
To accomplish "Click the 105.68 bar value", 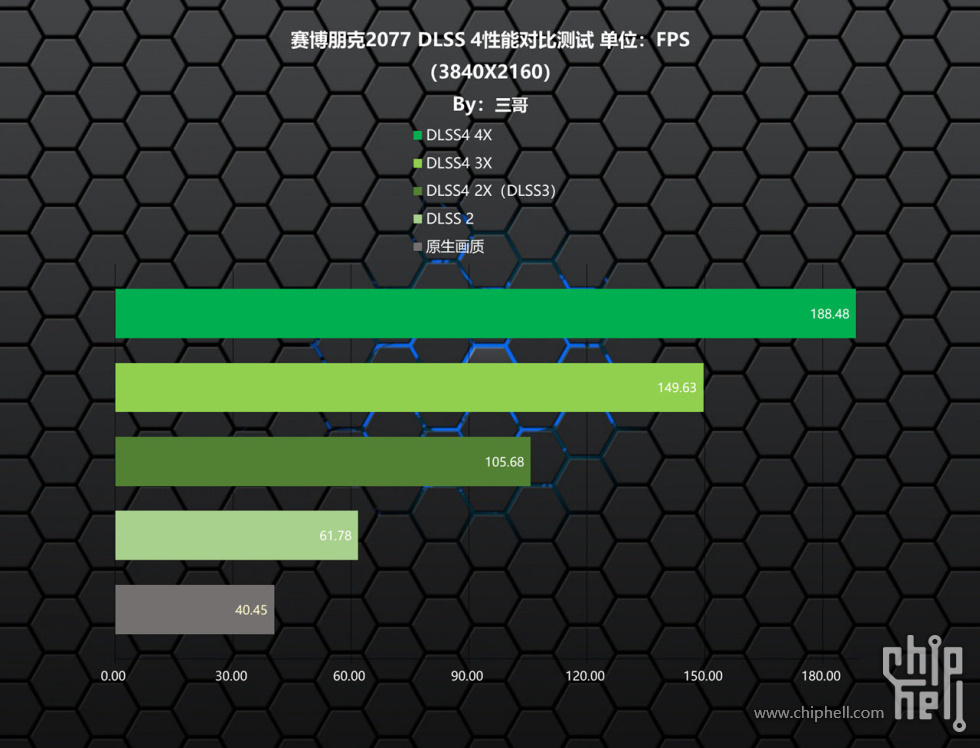I will pyautogui.click(x=504, y=462).
